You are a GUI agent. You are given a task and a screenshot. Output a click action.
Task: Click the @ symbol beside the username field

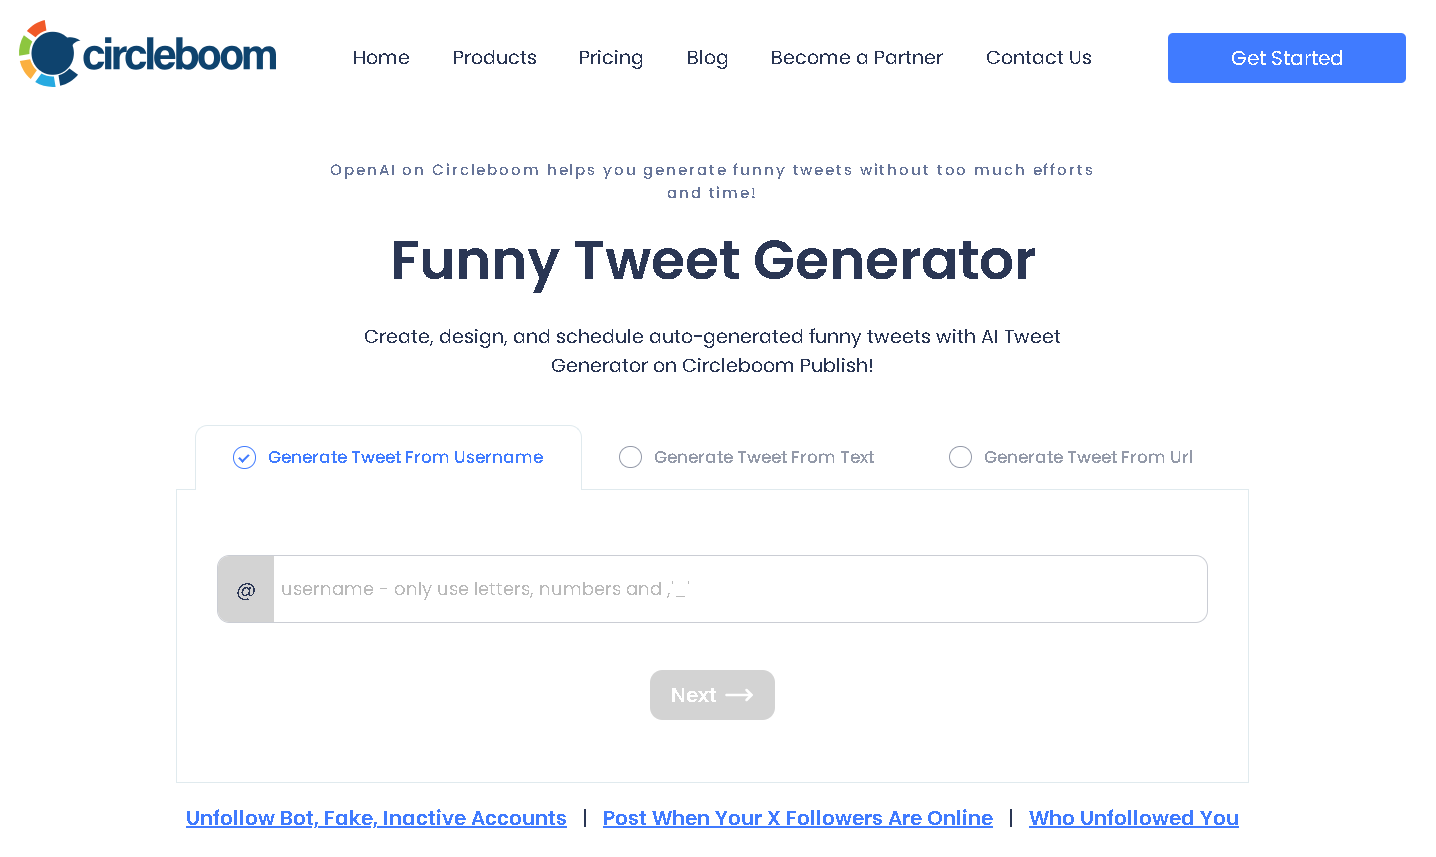pos(245,589)
